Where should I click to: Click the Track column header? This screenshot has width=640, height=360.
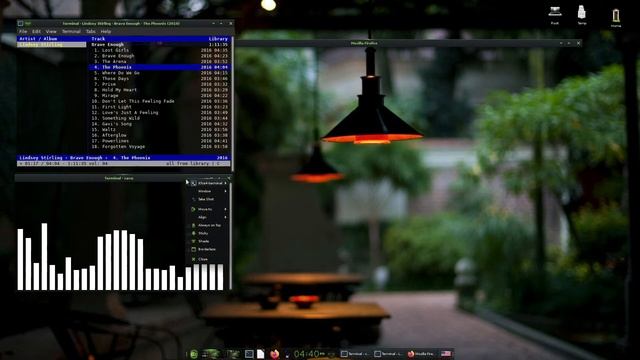point(98,39)
